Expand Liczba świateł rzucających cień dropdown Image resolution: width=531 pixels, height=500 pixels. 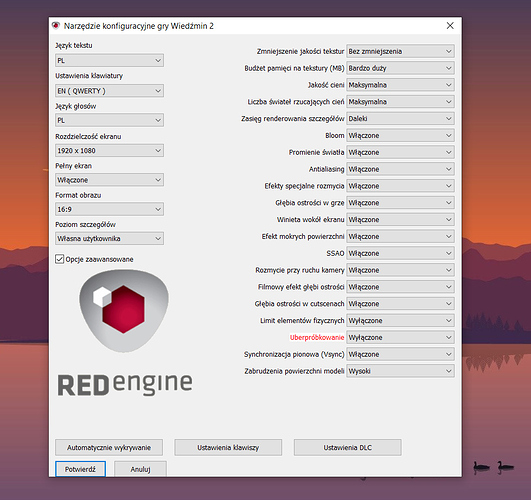(400, 102)
